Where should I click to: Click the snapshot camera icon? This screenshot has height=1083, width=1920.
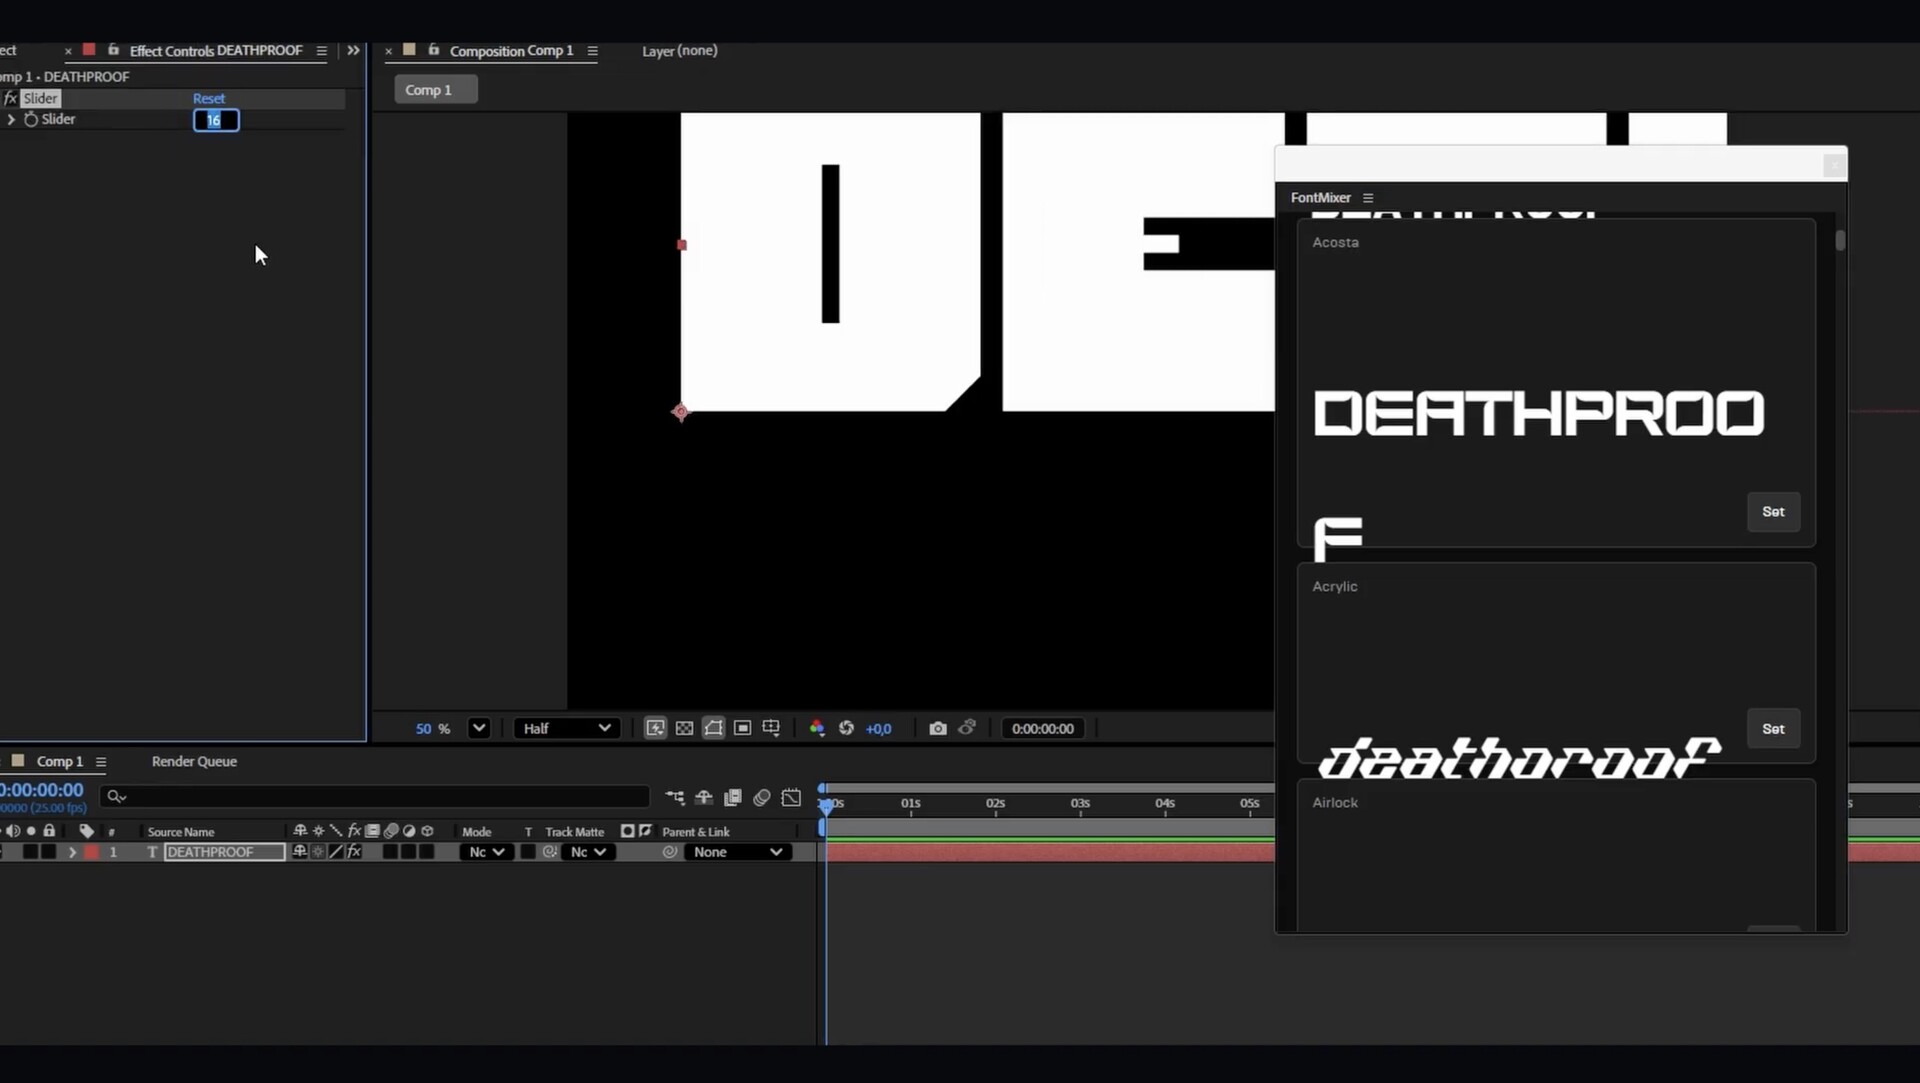click(x=937, y=728)
